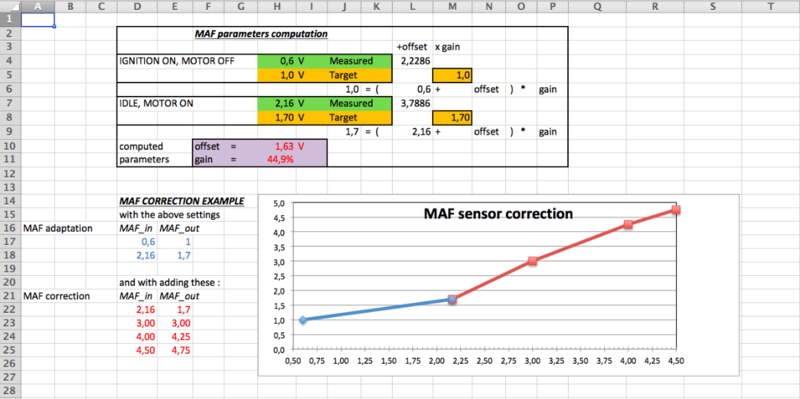Select the MAF CORRECTION EXAMPLE heading cell
This screenshot has height=399, width=800.
(181, 201)
